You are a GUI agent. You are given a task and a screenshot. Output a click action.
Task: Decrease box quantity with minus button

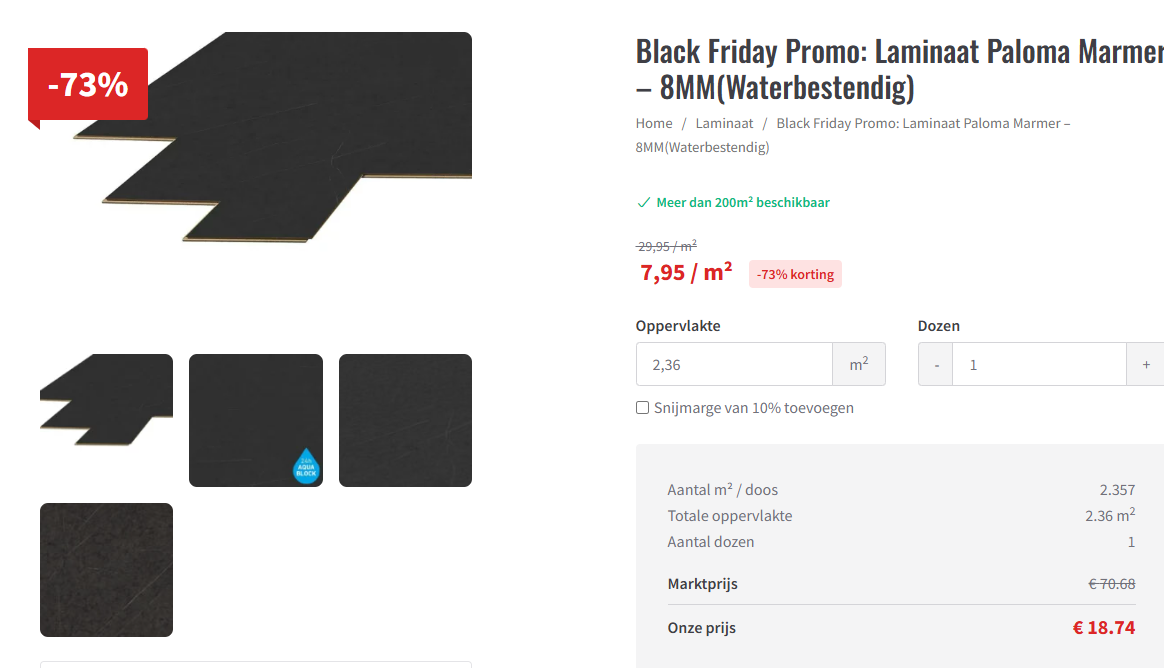936,364
